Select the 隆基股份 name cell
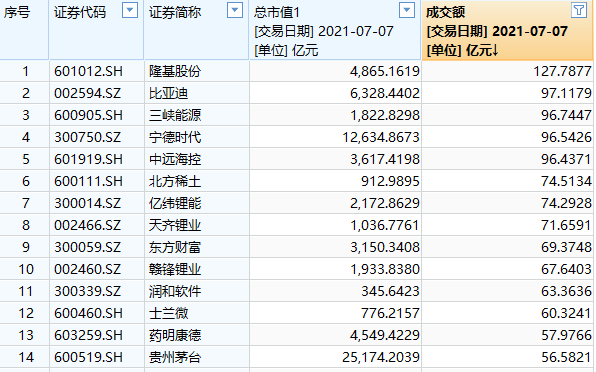The image size is (596, 372). tap(197, 71)
